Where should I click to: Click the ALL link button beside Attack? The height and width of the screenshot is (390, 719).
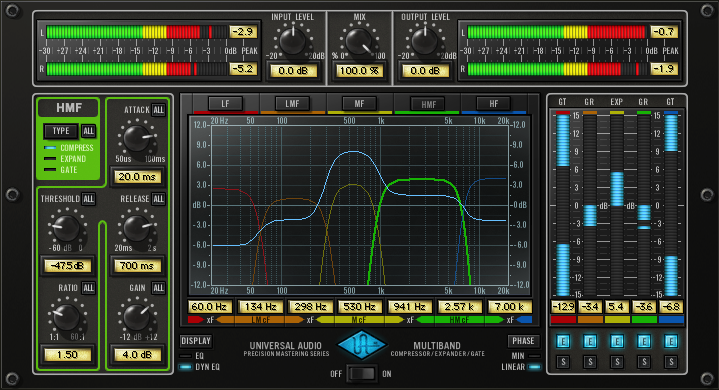point(158,110)
